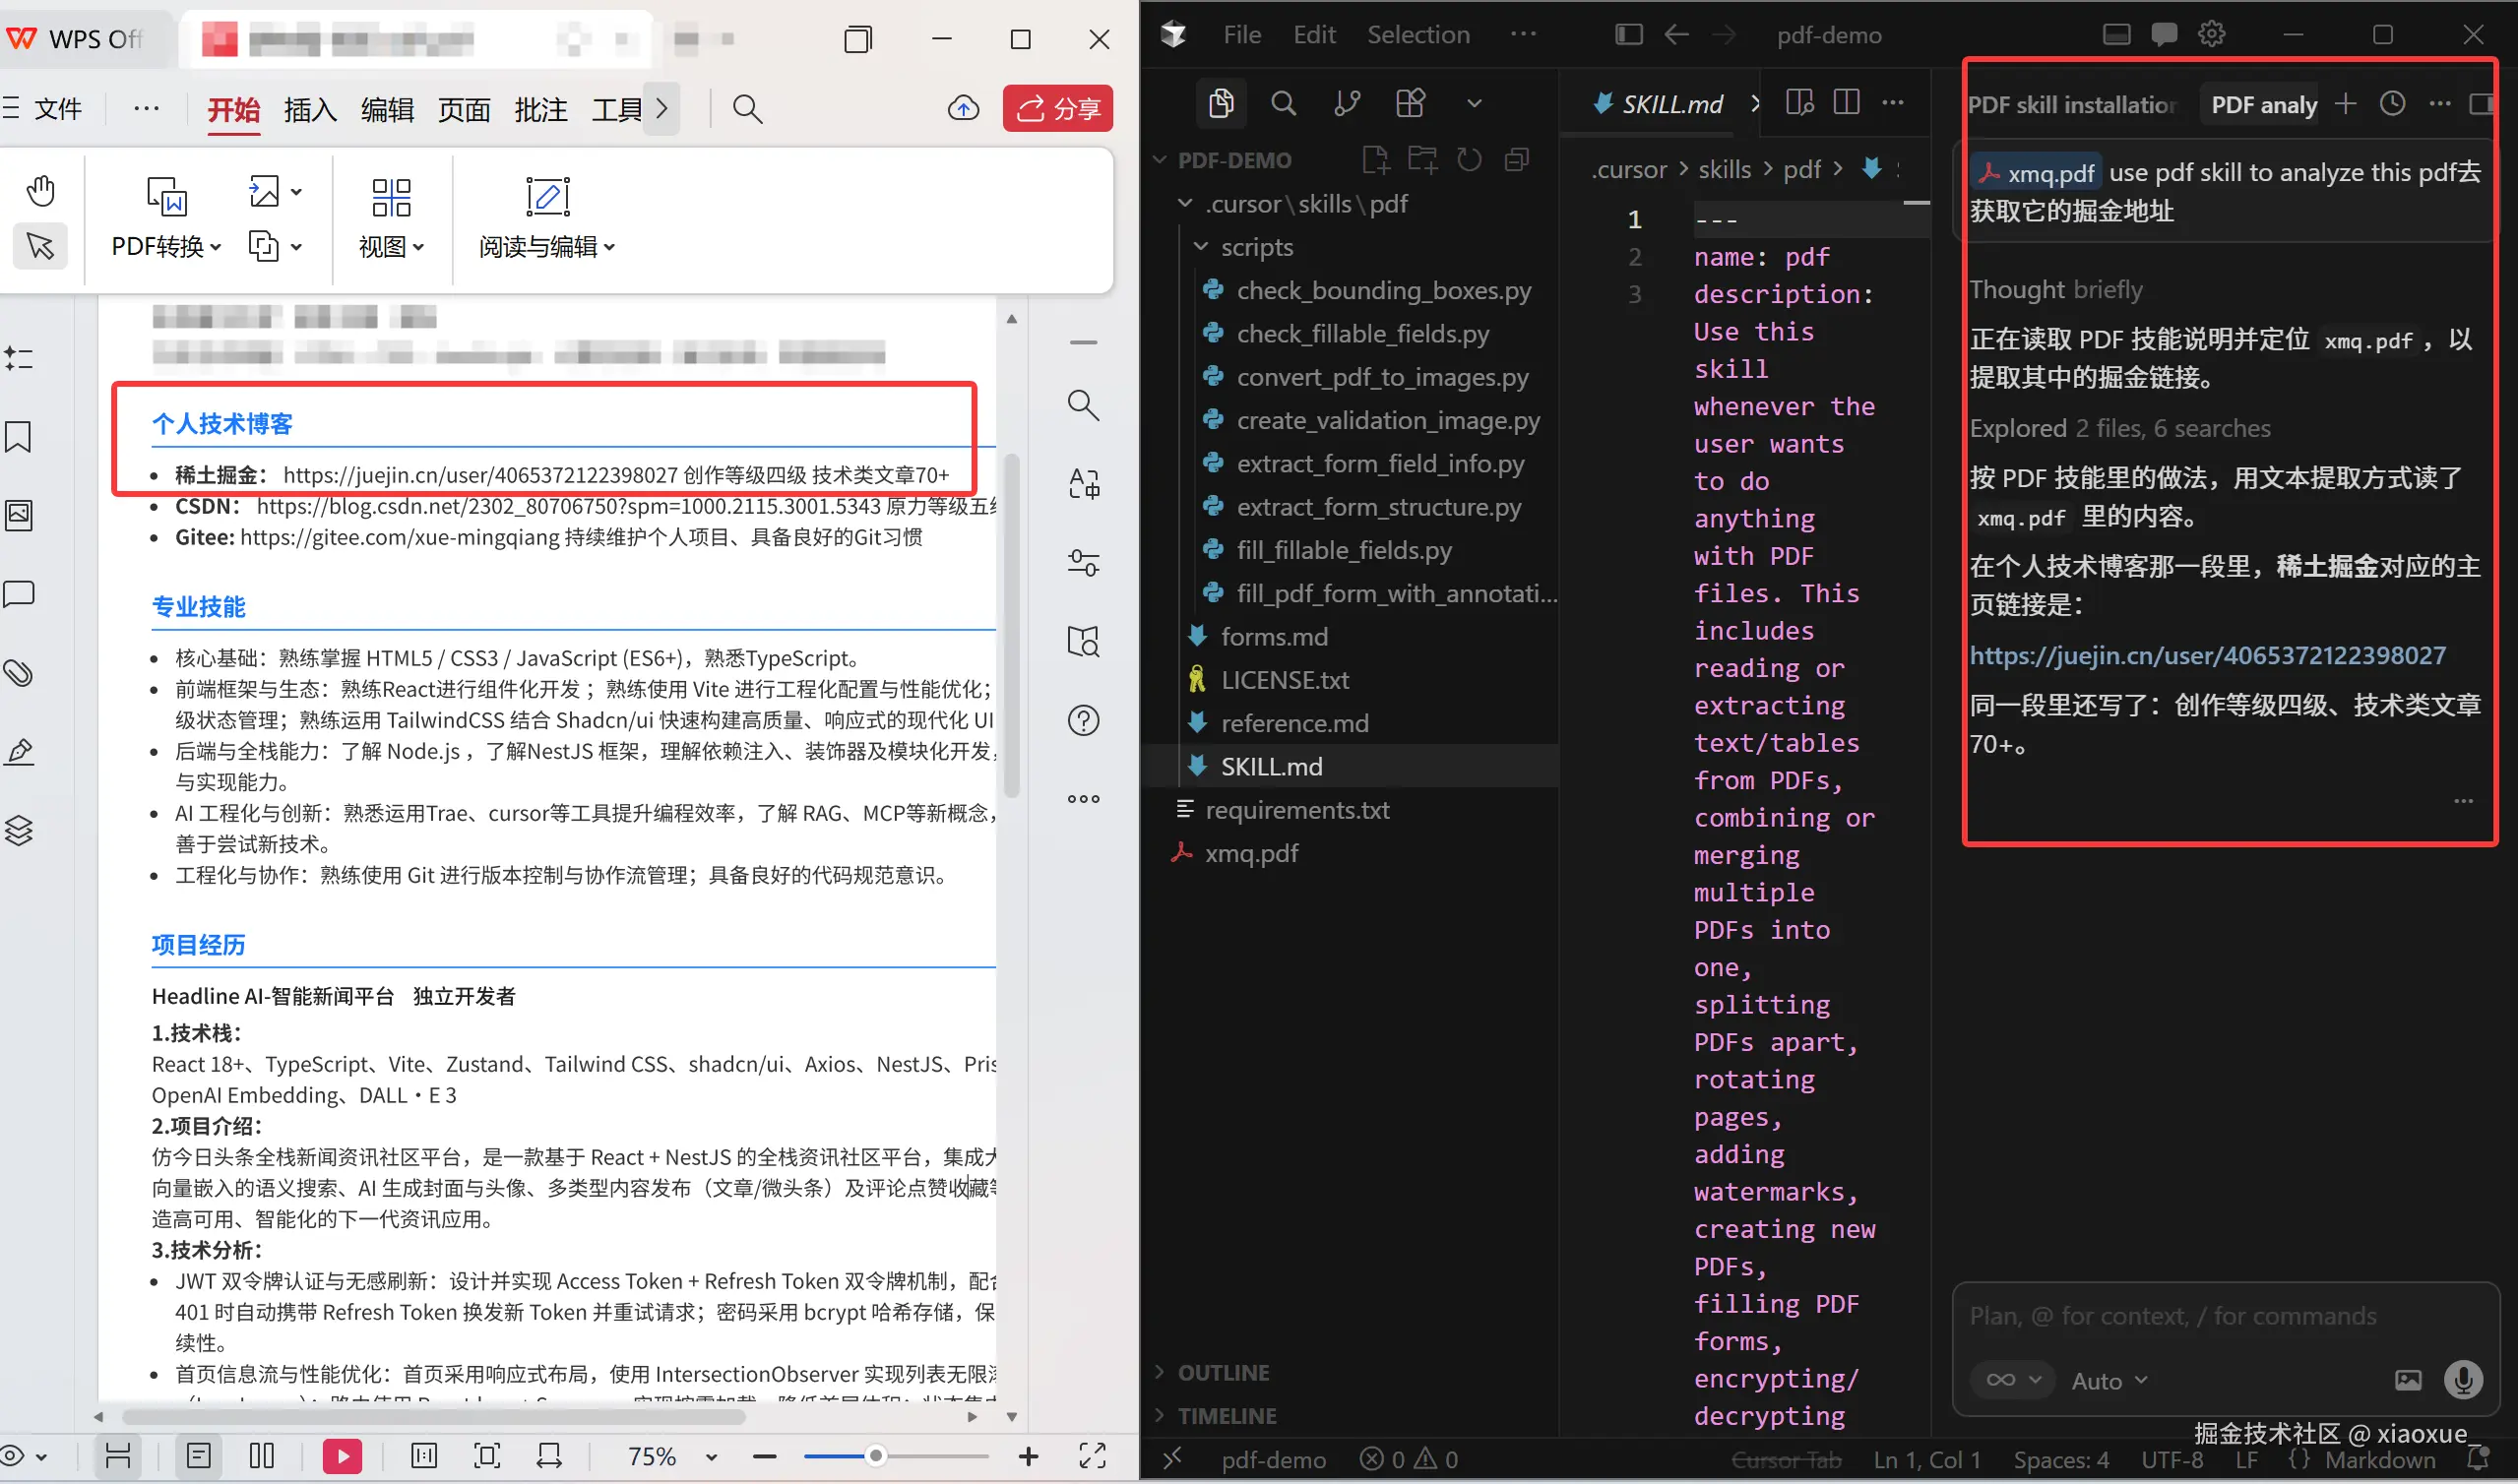Create a new file in PDF-DEMO explorer
This screenshot has width=2518, height=1484.
click(1375, 159)
